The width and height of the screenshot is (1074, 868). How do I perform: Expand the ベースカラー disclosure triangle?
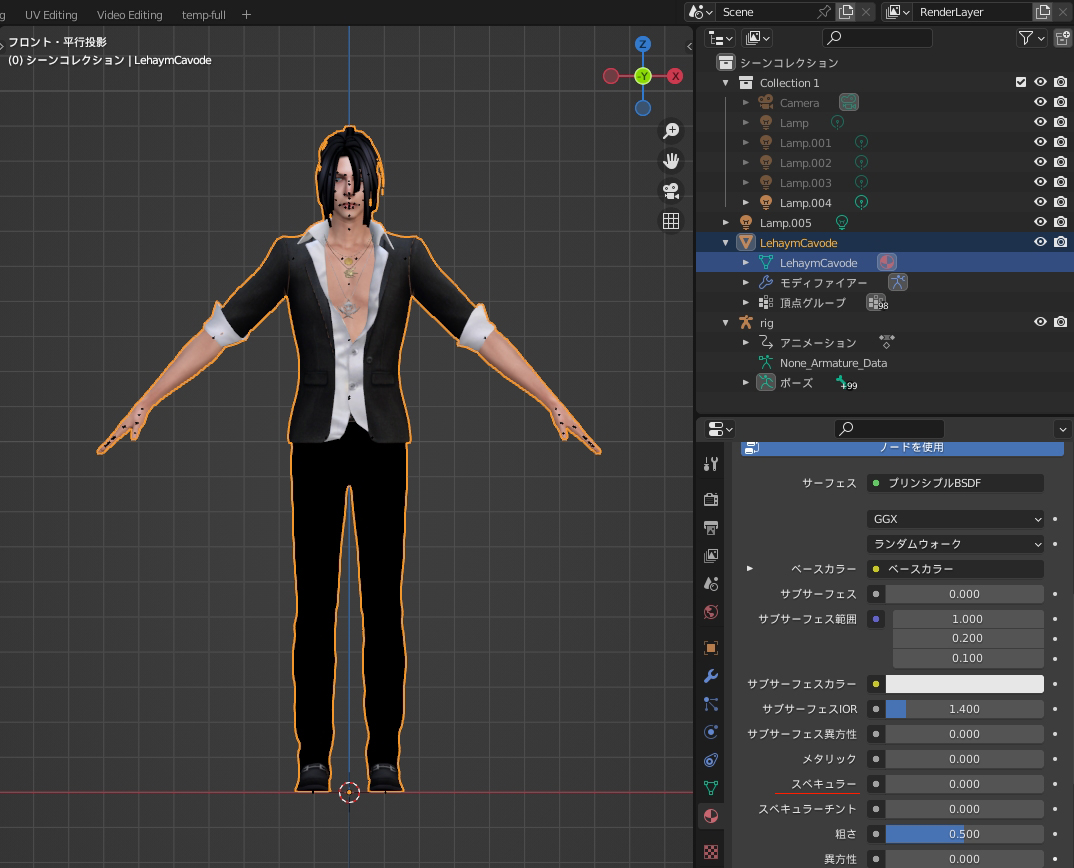pos(750,569)
